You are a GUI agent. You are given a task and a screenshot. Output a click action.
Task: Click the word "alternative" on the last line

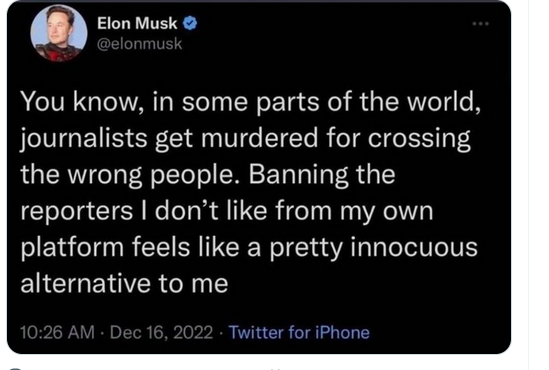(x=86, y=282)
